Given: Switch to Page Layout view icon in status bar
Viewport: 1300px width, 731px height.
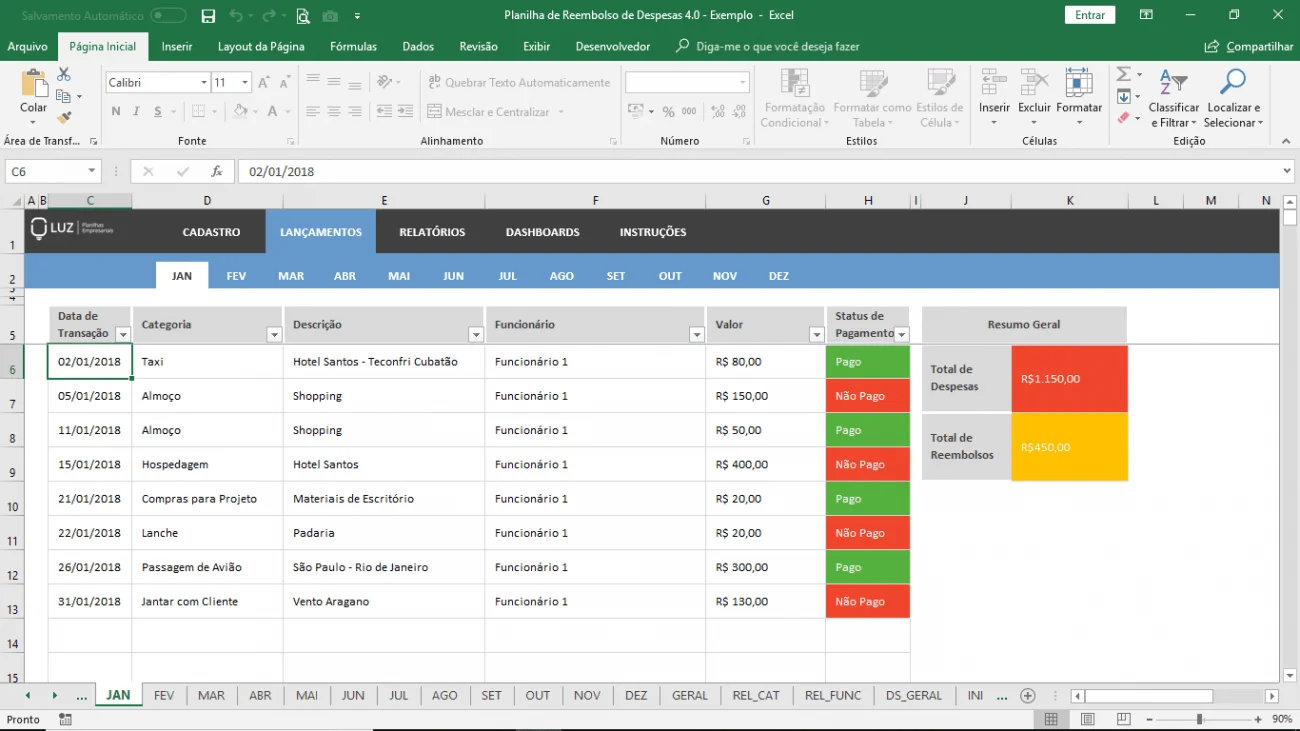Looking at the screenshot, I should (x=1087, y=719).
